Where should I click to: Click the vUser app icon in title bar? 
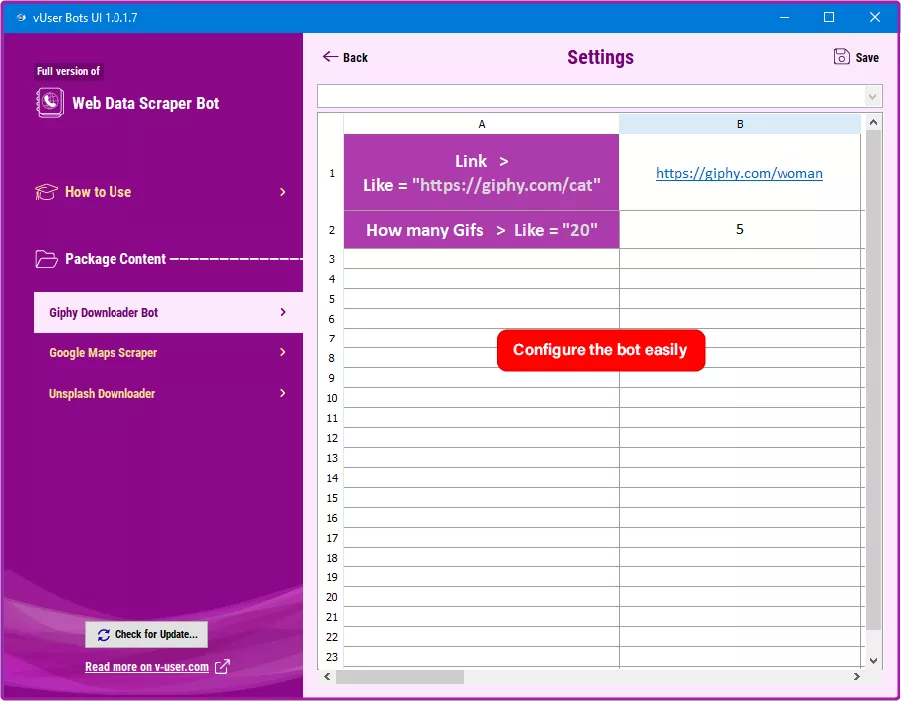point(21,17)
